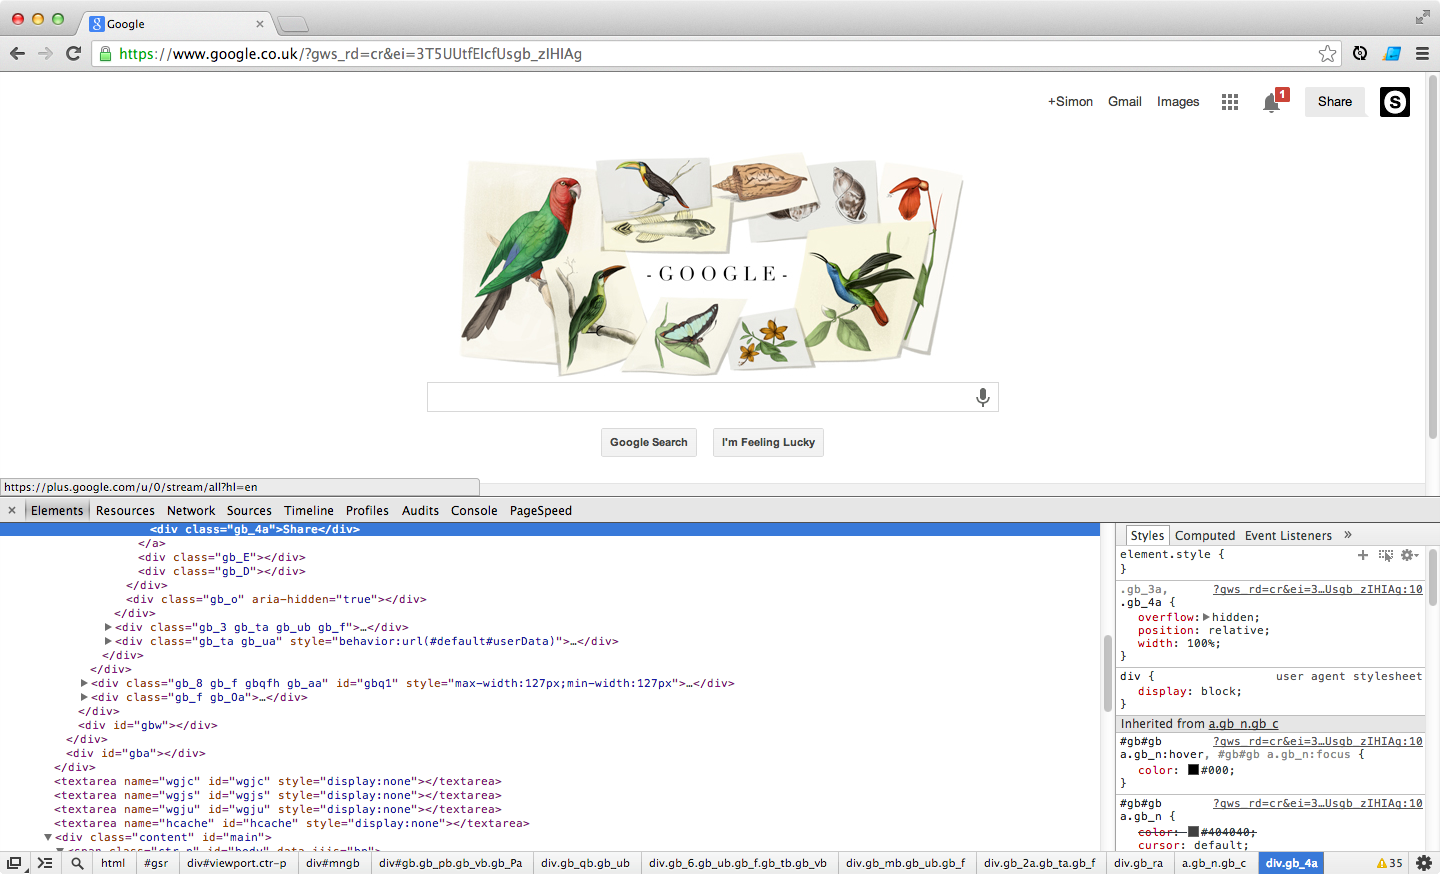Screen dimensions: 1440x874
Task: Click the fullscreen arrows at window corner
Action: coord(1422,17)
